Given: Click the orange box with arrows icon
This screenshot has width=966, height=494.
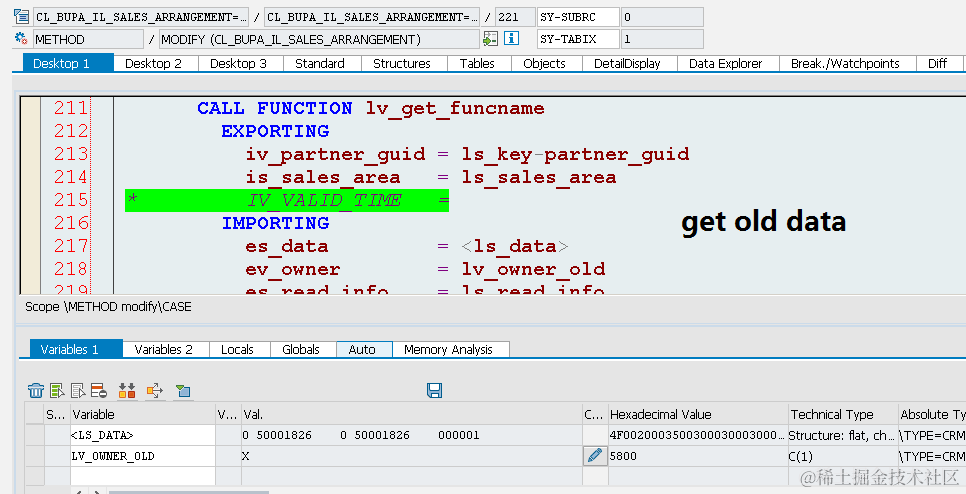Looking at the screenshot, I should tap(155, 390).
